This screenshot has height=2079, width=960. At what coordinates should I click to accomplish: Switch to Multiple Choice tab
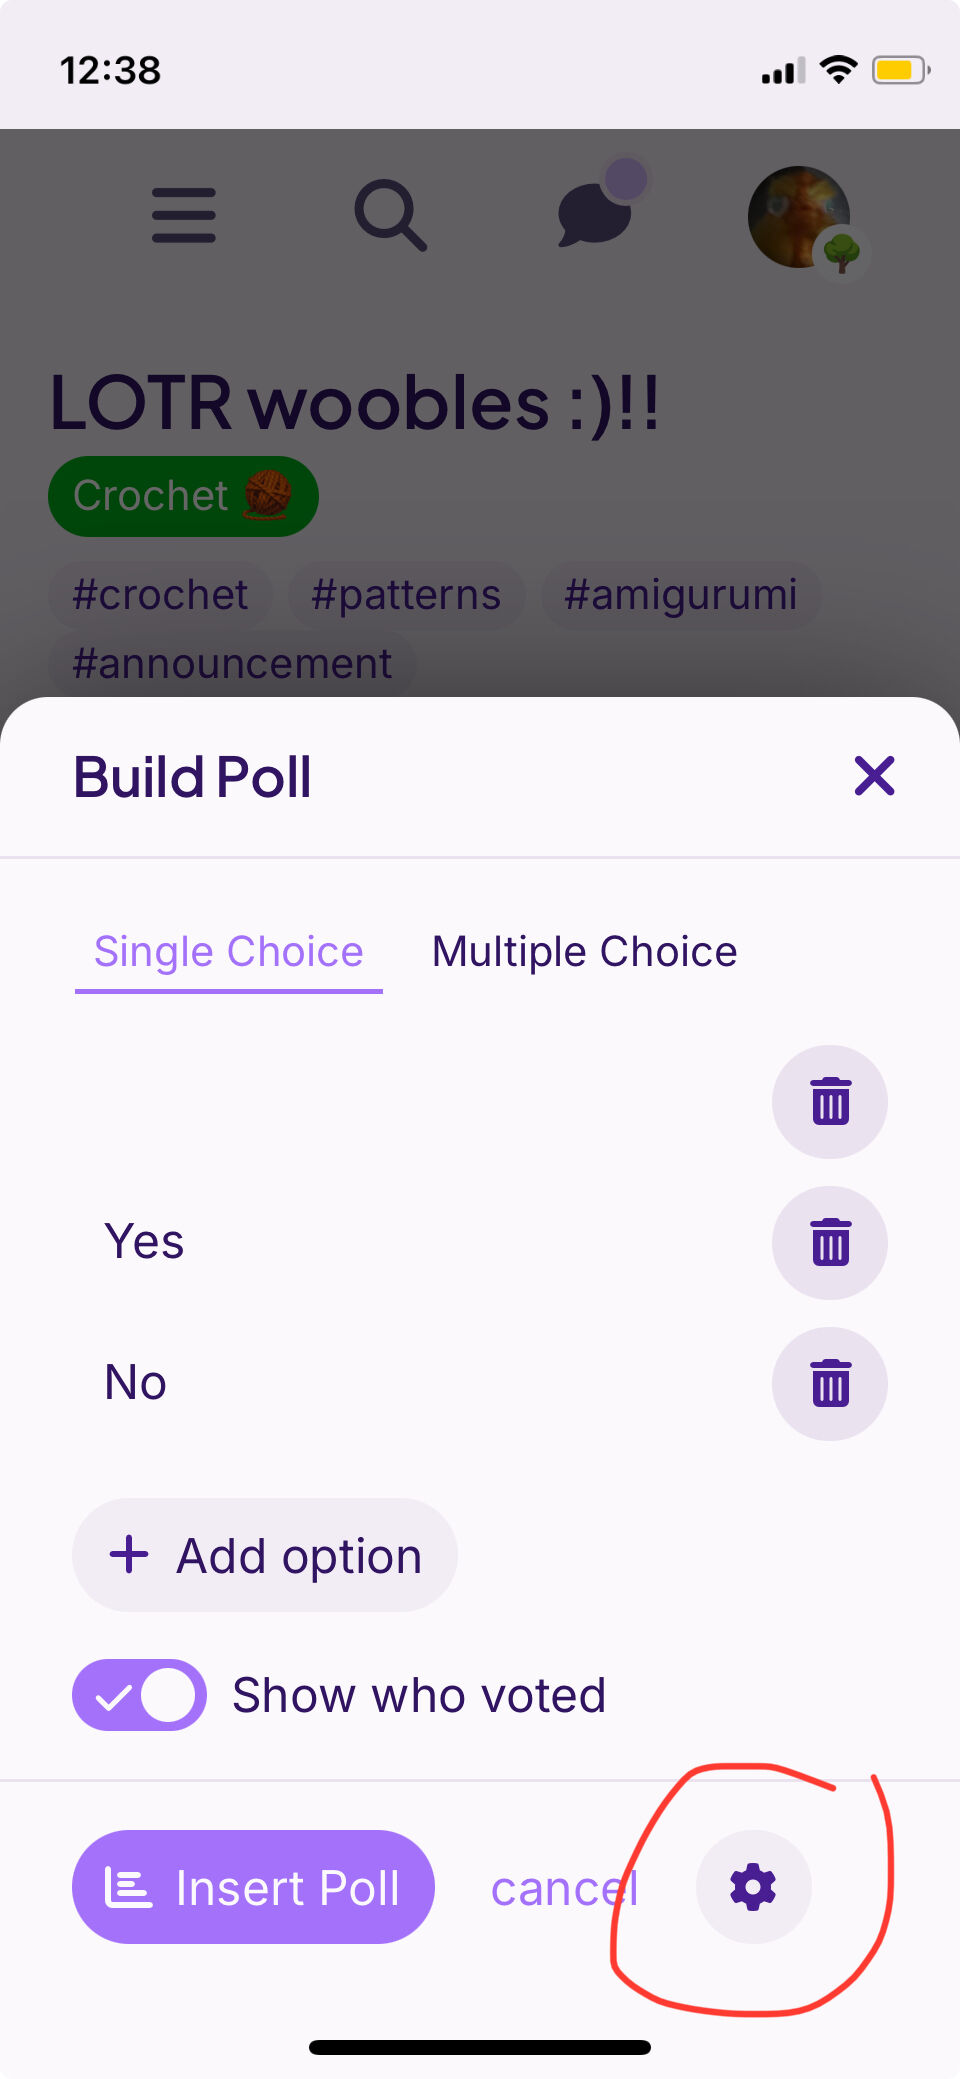pos(585,952)
